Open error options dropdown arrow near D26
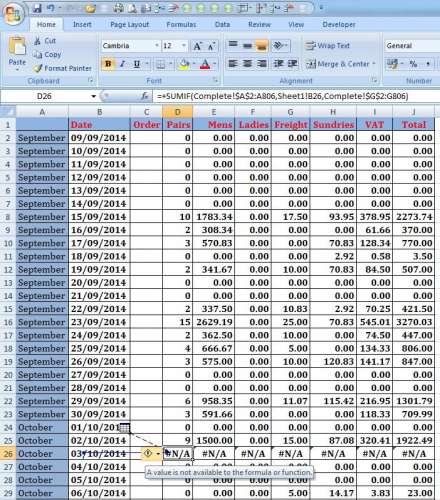 click(x=158, y=453)
